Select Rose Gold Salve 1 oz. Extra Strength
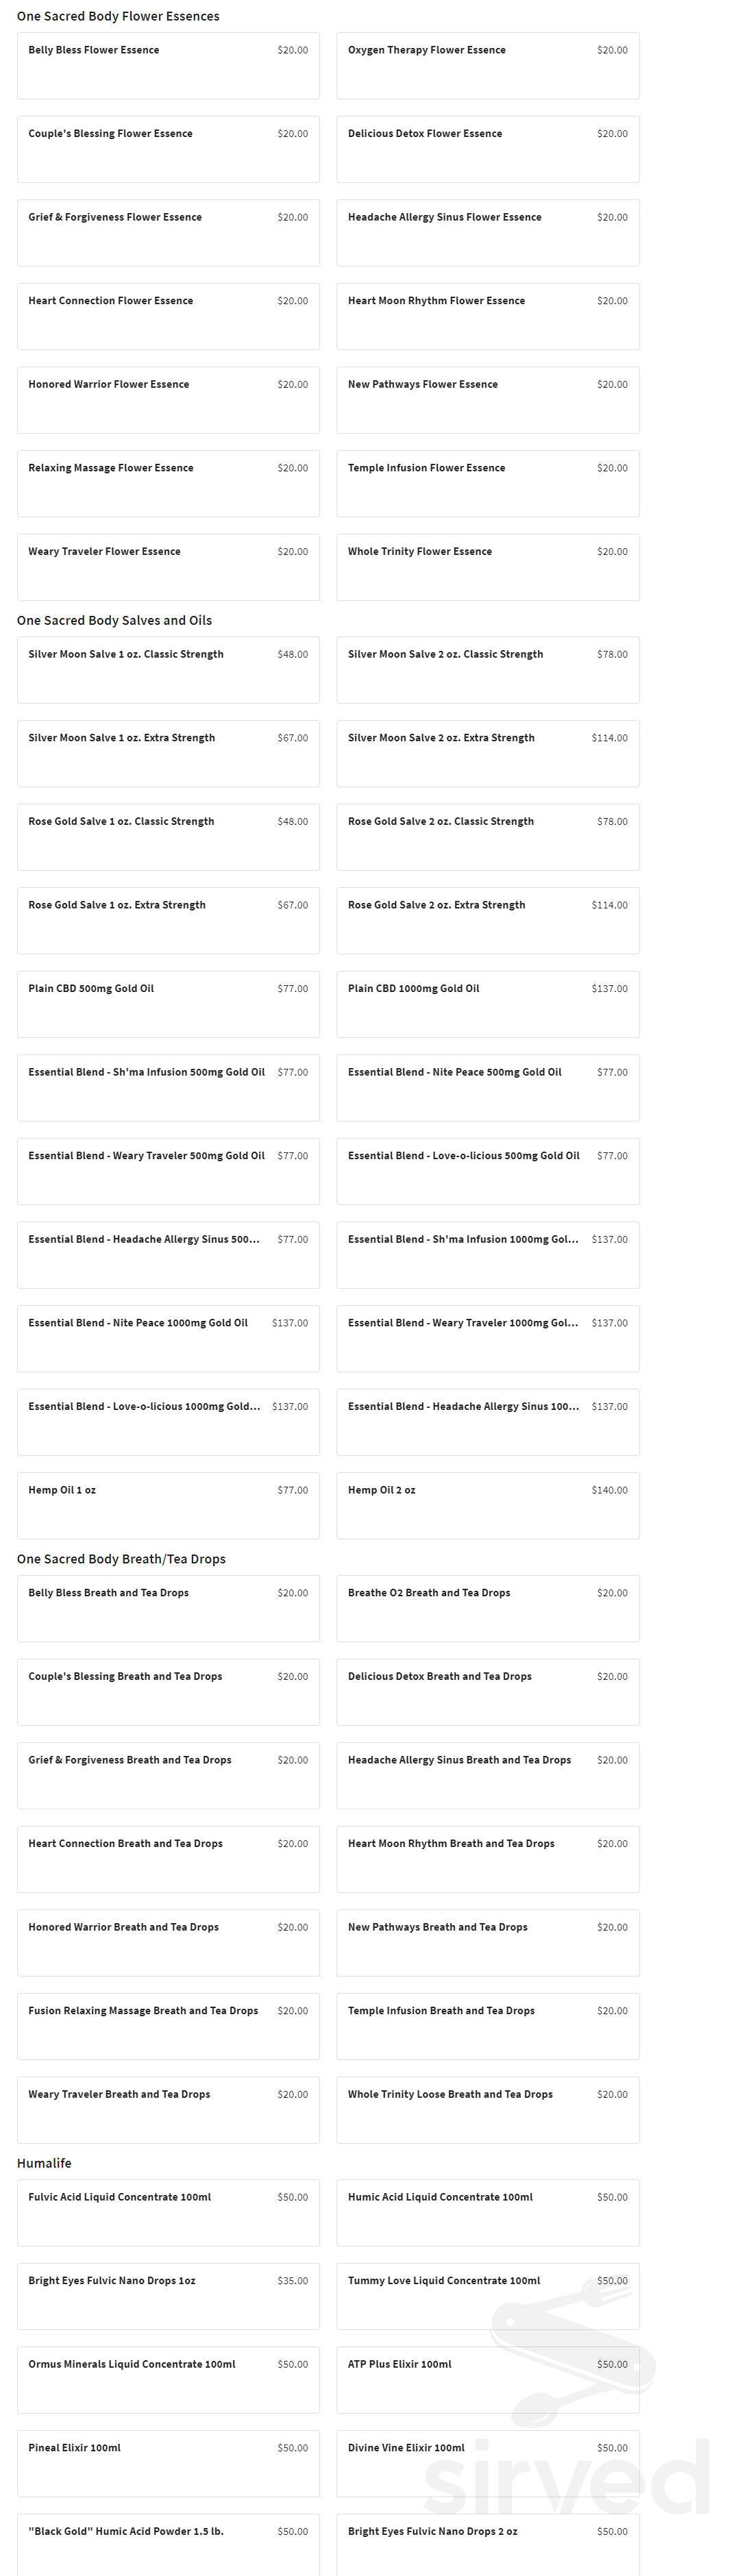Image resolution: width=751 pixels, height=2576 pixels. coord(168,921)
